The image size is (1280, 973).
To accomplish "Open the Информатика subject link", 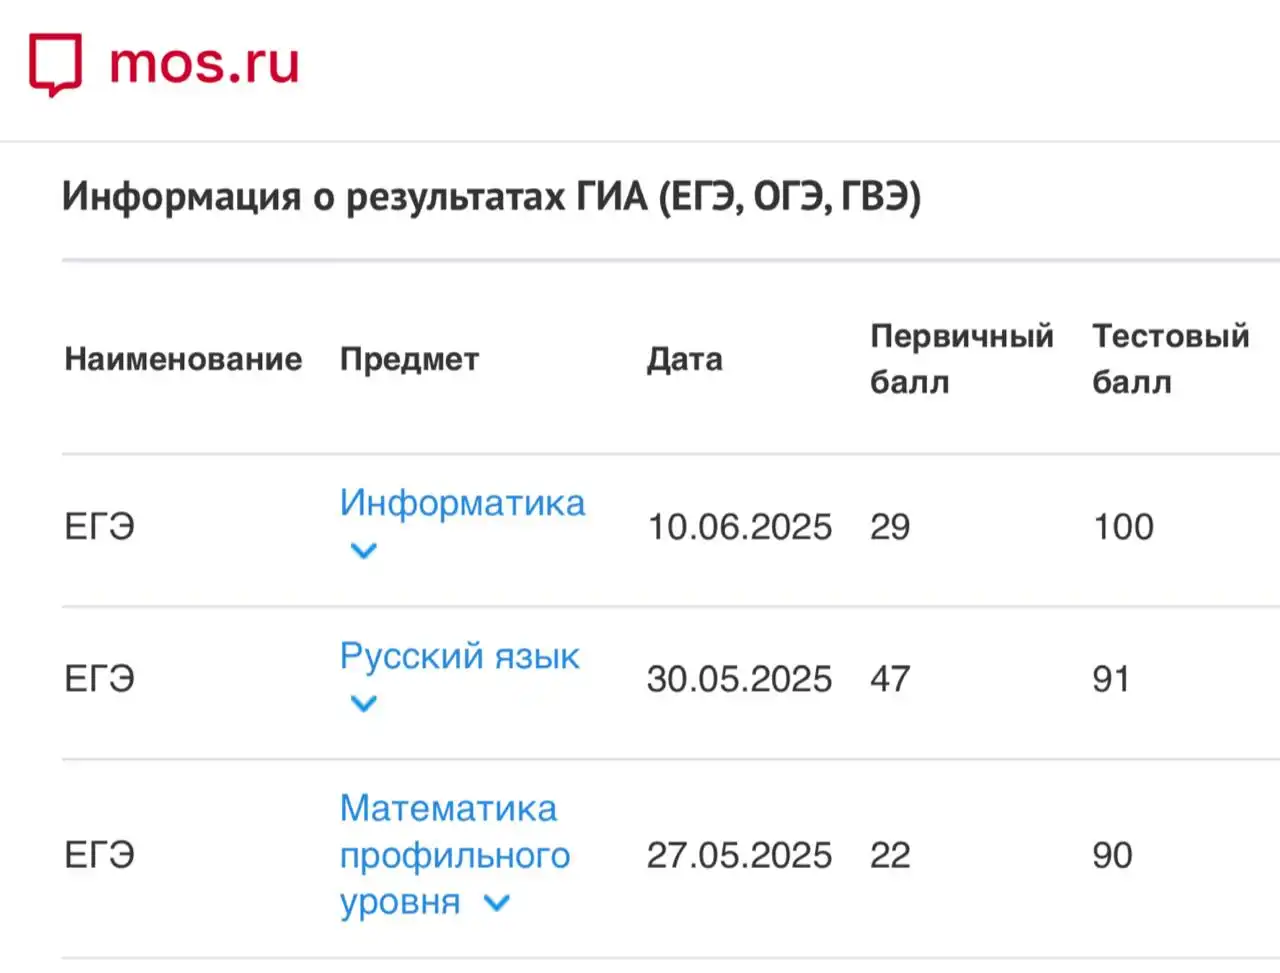I will pos(463,503).
